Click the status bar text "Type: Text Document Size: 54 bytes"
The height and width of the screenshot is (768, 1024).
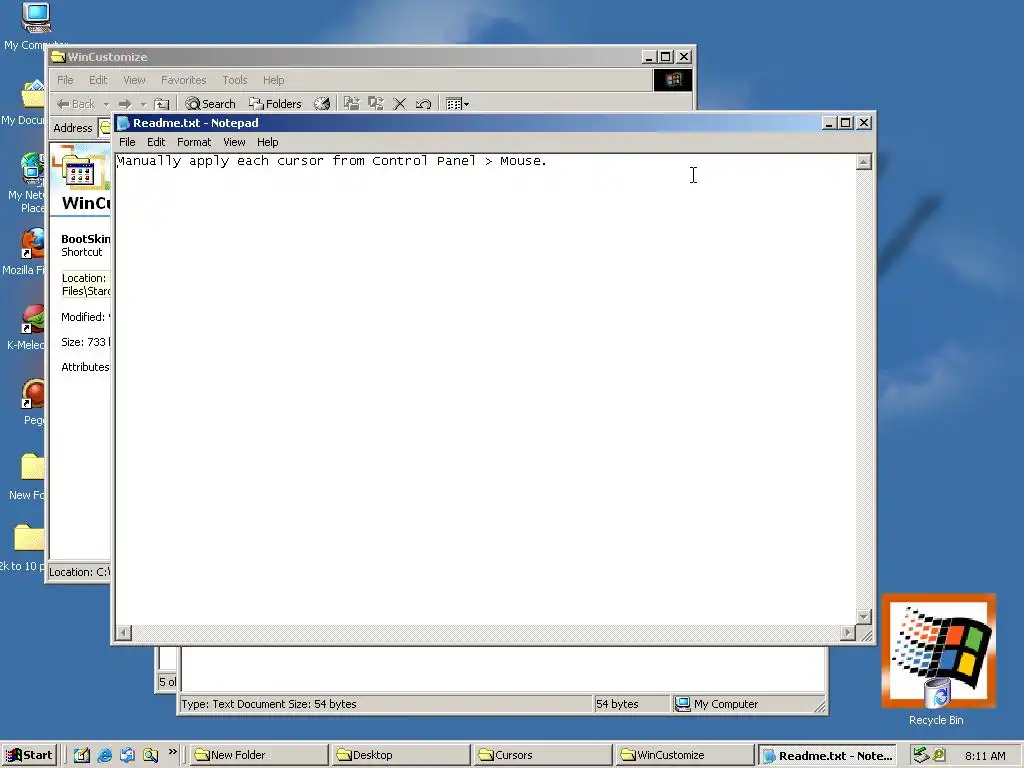(x=269, y=704)
